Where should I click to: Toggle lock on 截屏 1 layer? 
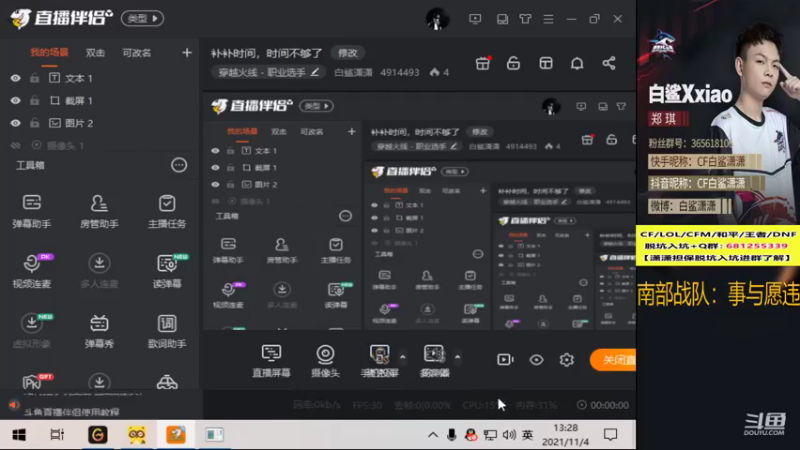pos(34,101)
